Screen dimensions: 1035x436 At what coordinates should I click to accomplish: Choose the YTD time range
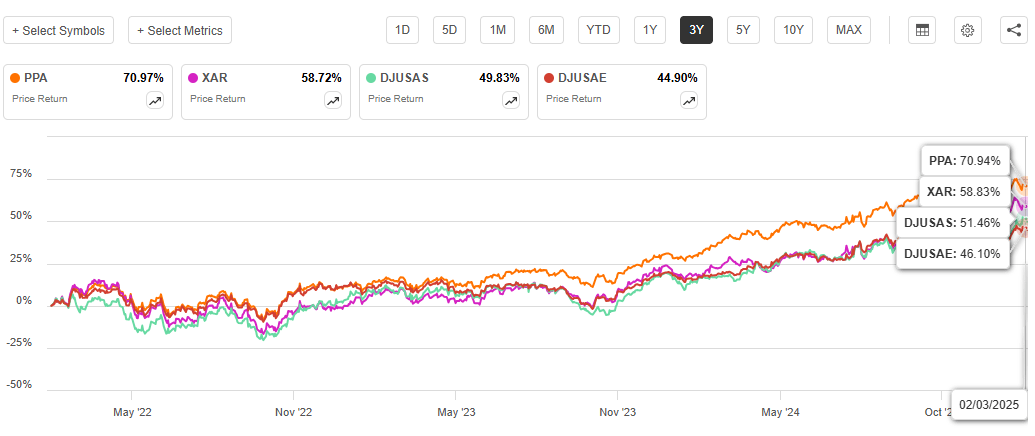(599, 30)
